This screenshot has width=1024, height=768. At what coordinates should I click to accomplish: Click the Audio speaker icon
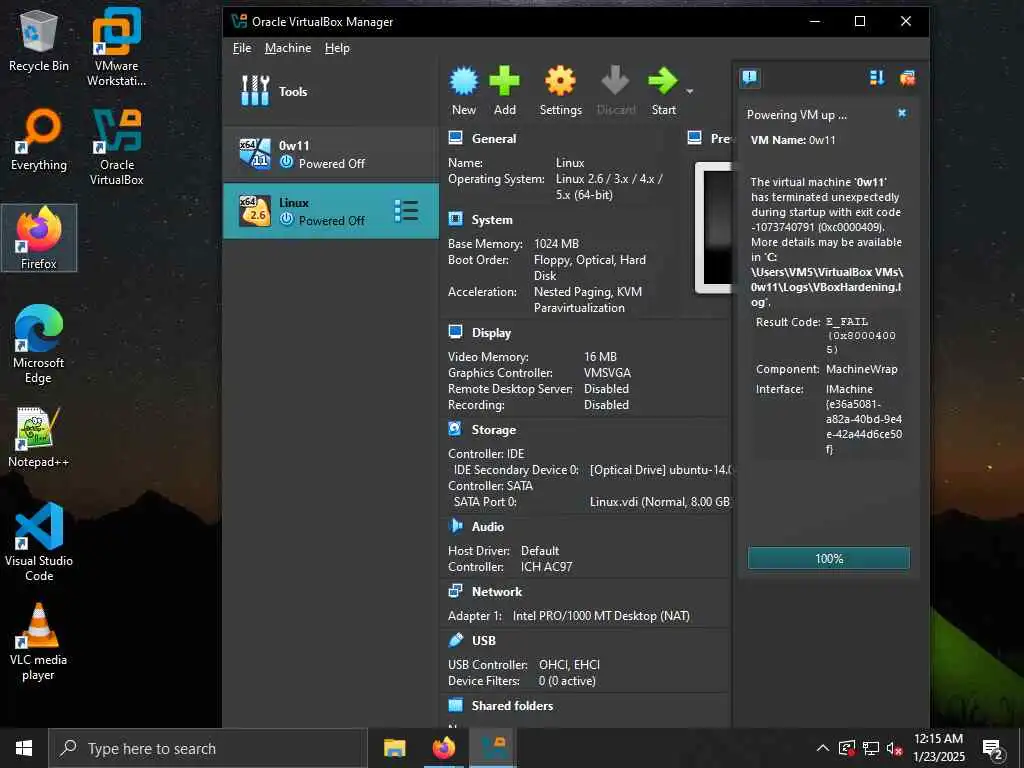pos(455,526)
